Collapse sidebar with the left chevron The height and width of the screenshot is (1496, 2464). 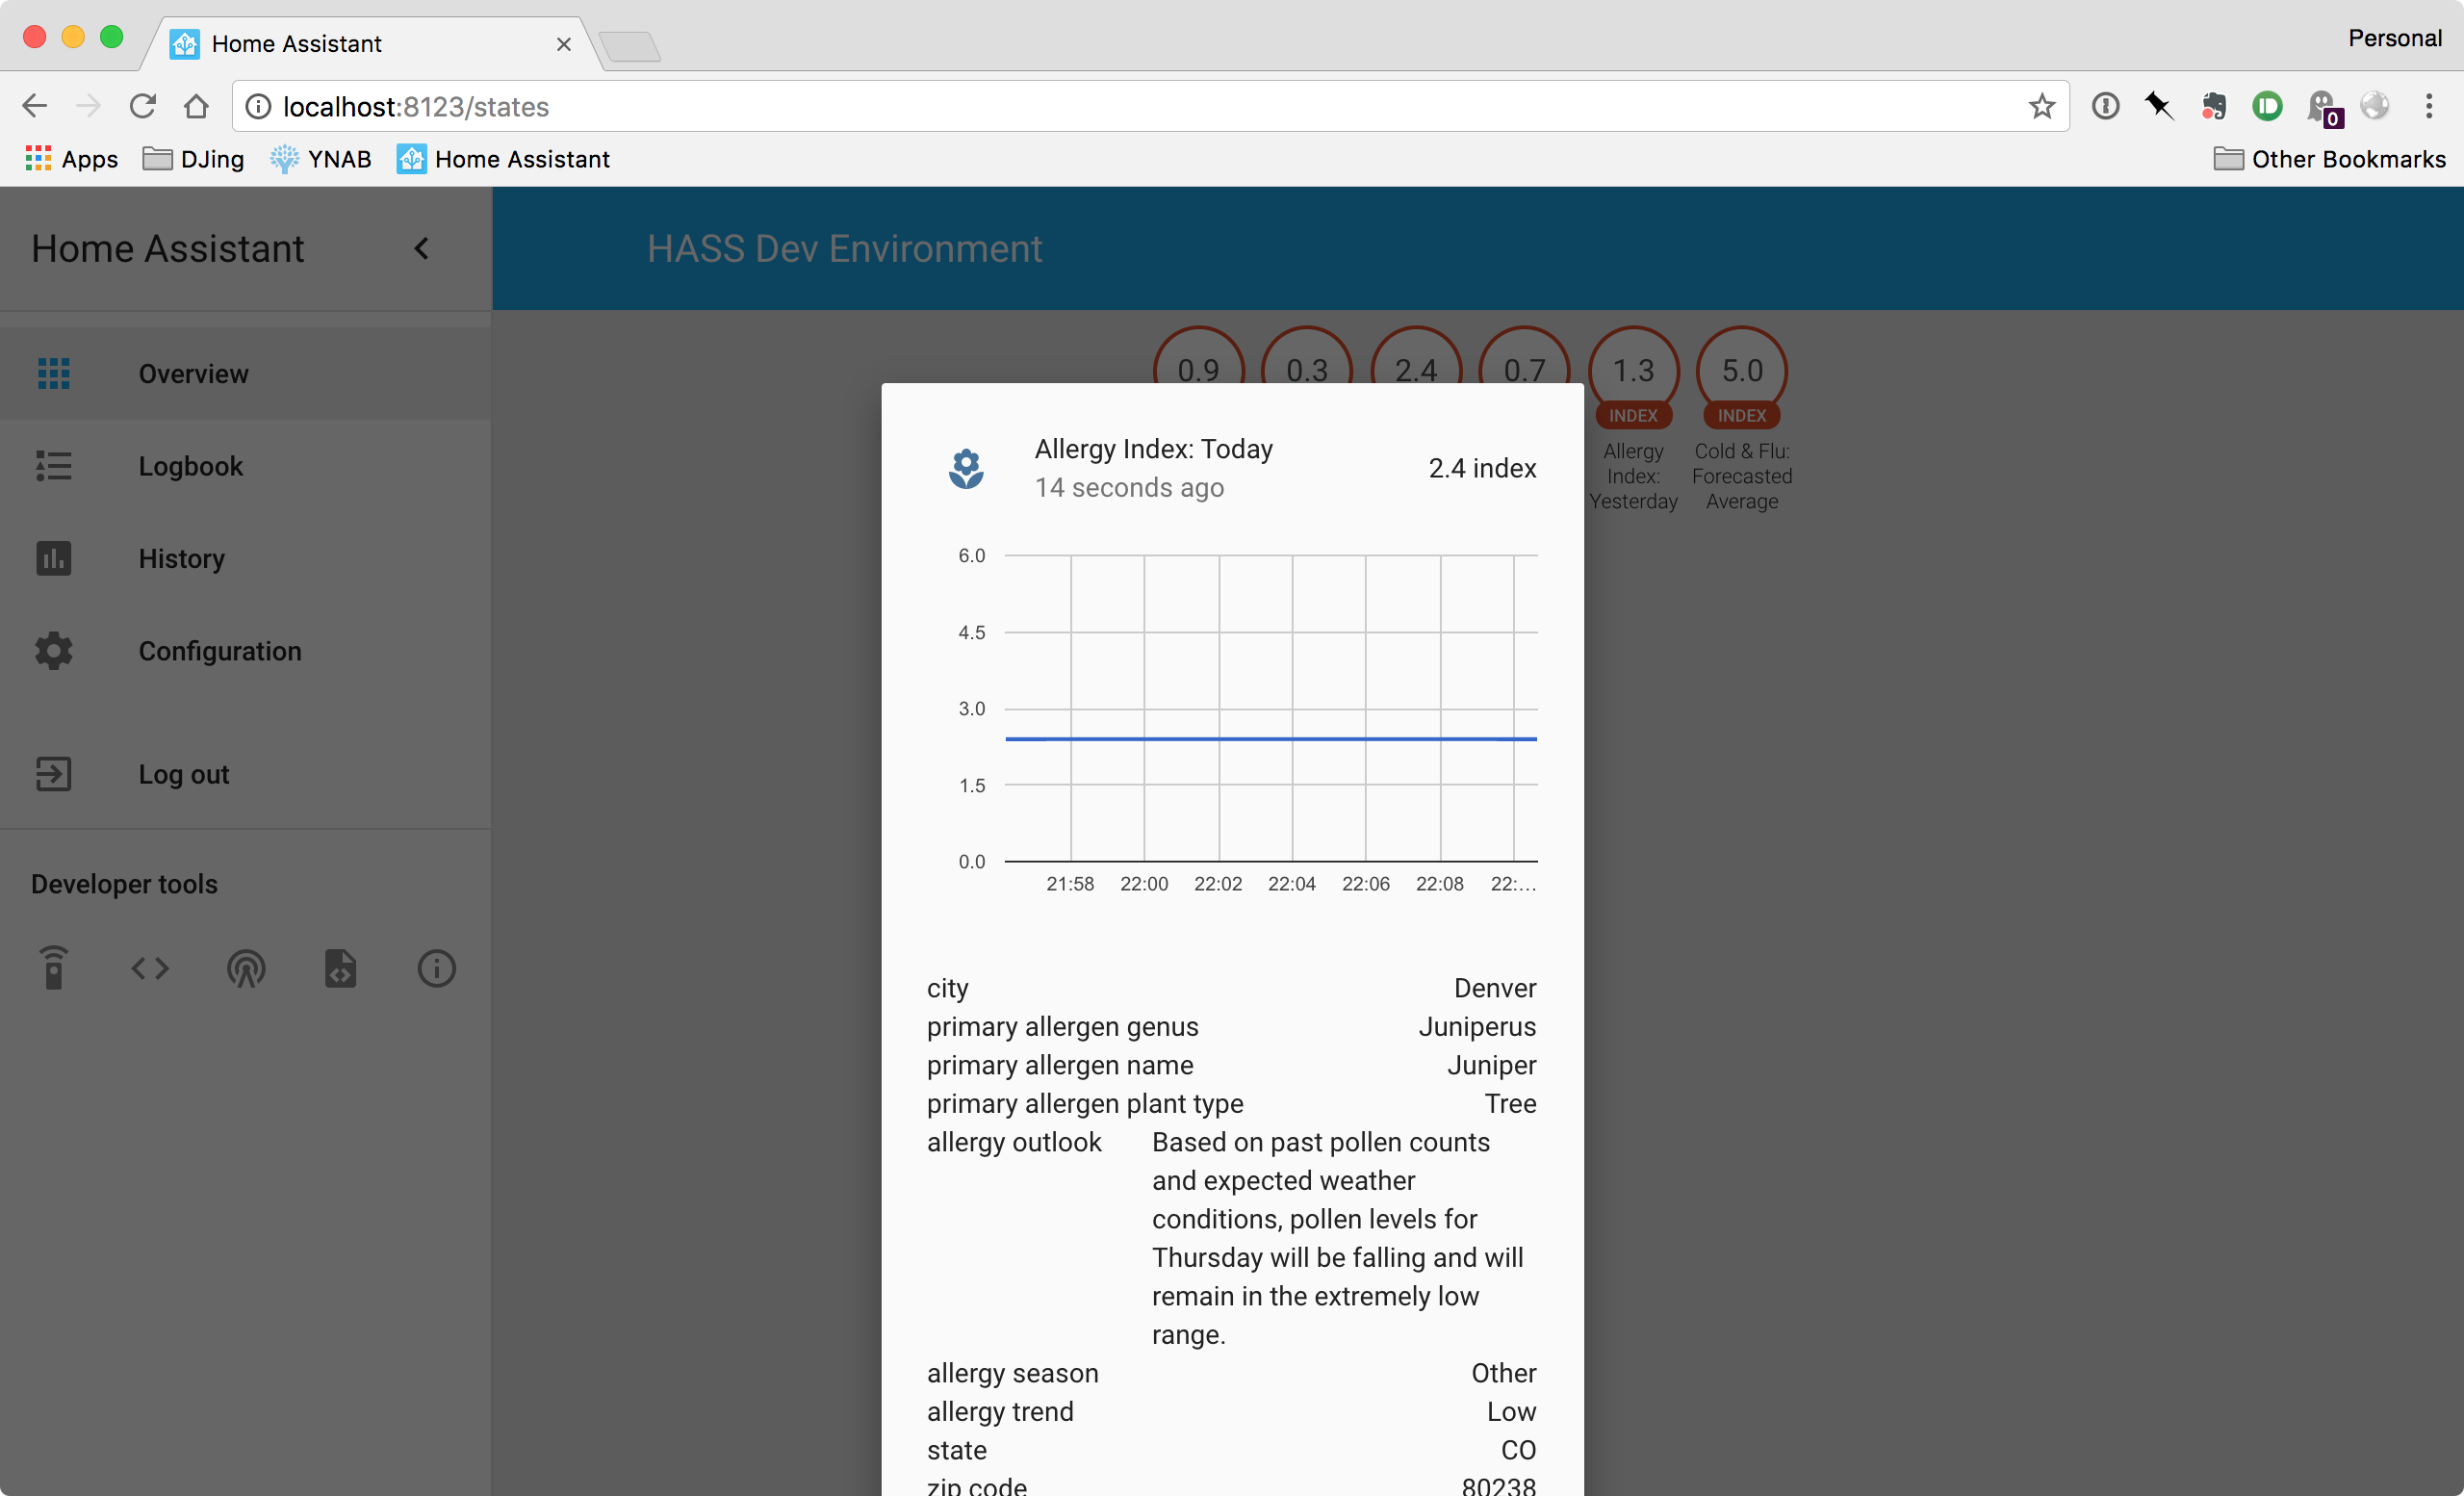[x=422, y=248]
